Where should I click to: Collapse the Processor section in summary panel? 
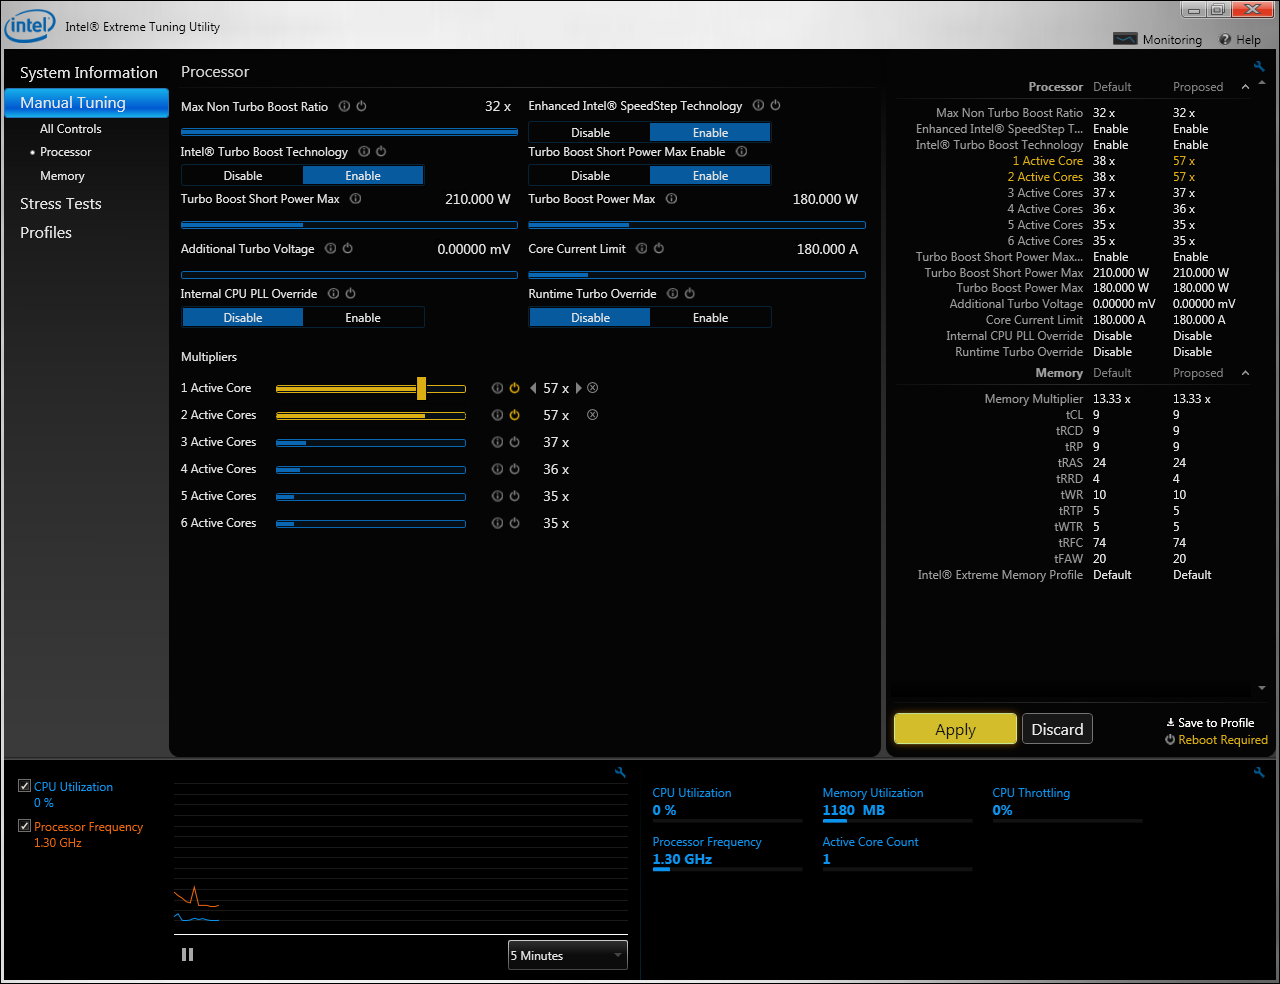1245,87
